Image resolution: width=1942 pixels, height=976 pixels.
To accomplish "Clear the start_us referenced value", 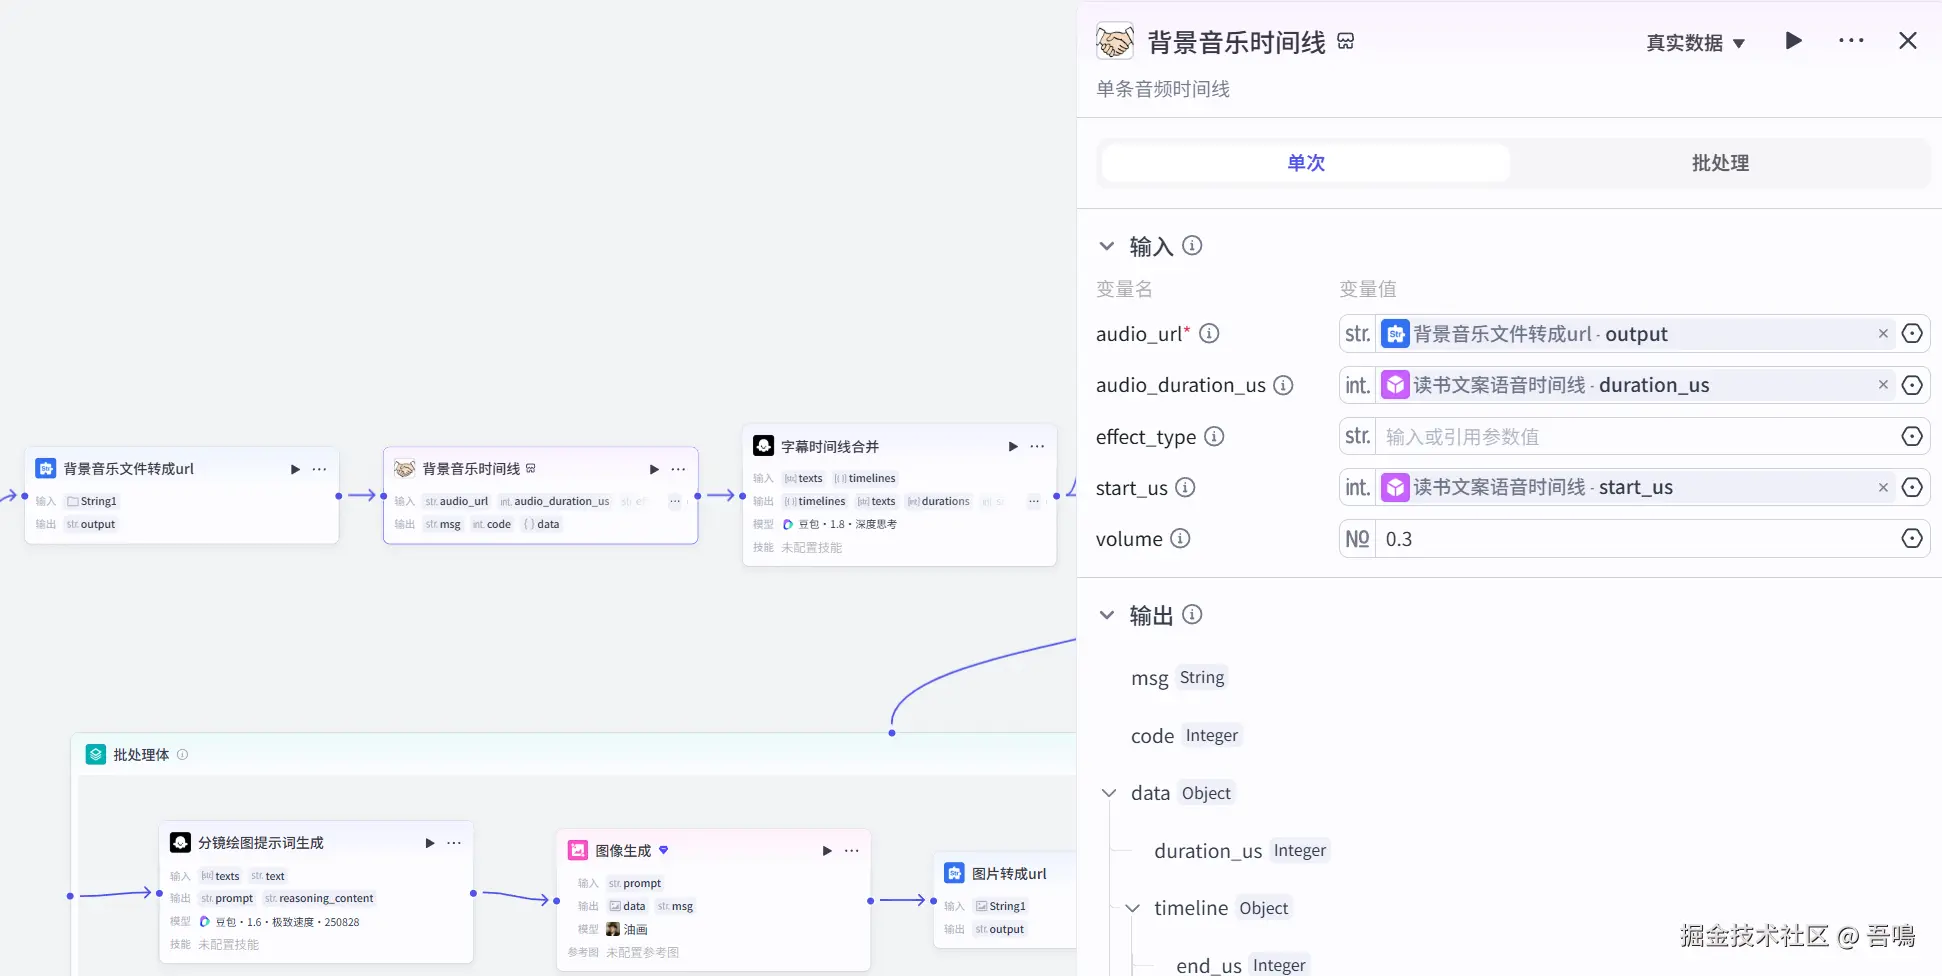I will pyautogui.click(x=1883, y=488).
